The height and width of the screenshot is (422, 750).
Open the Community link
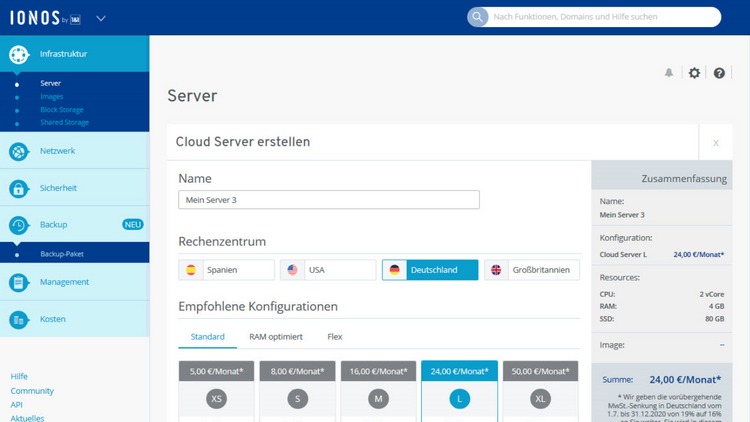tap(32, 391)
